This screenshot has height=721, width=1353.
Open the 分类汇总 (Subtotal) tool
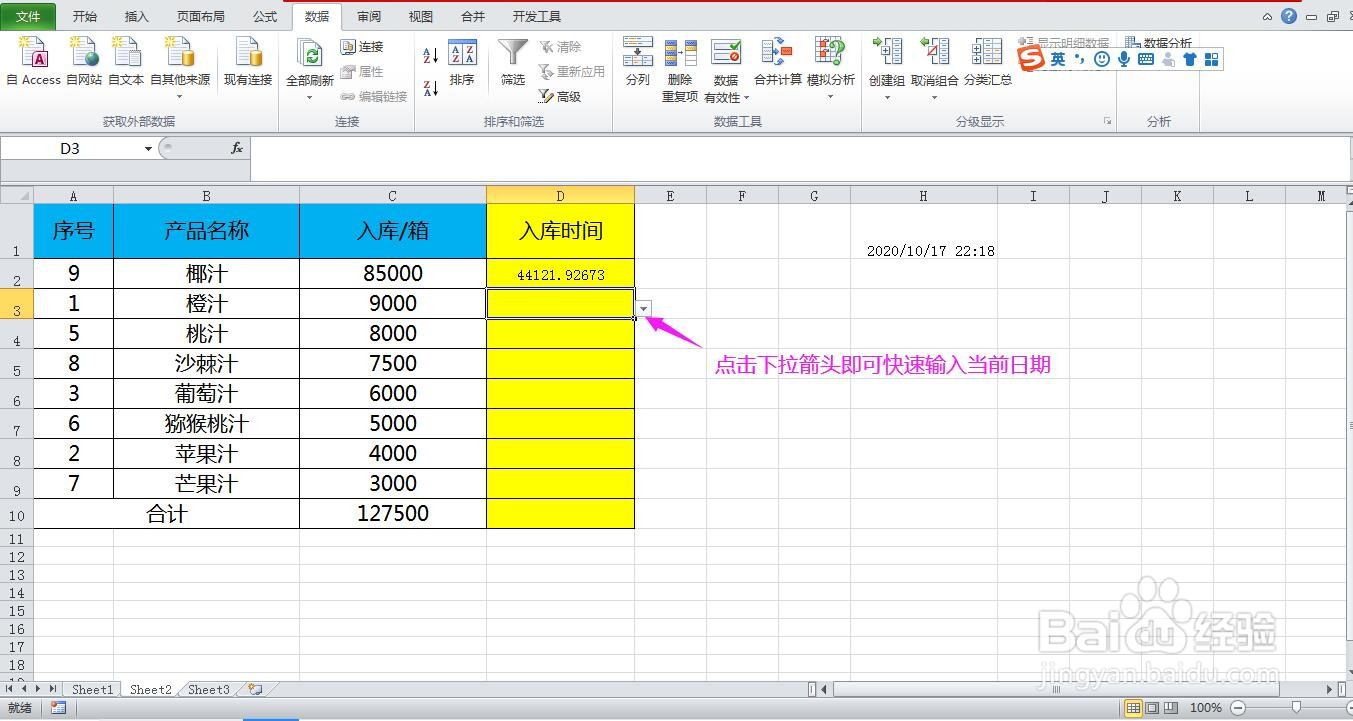[987, 62]
